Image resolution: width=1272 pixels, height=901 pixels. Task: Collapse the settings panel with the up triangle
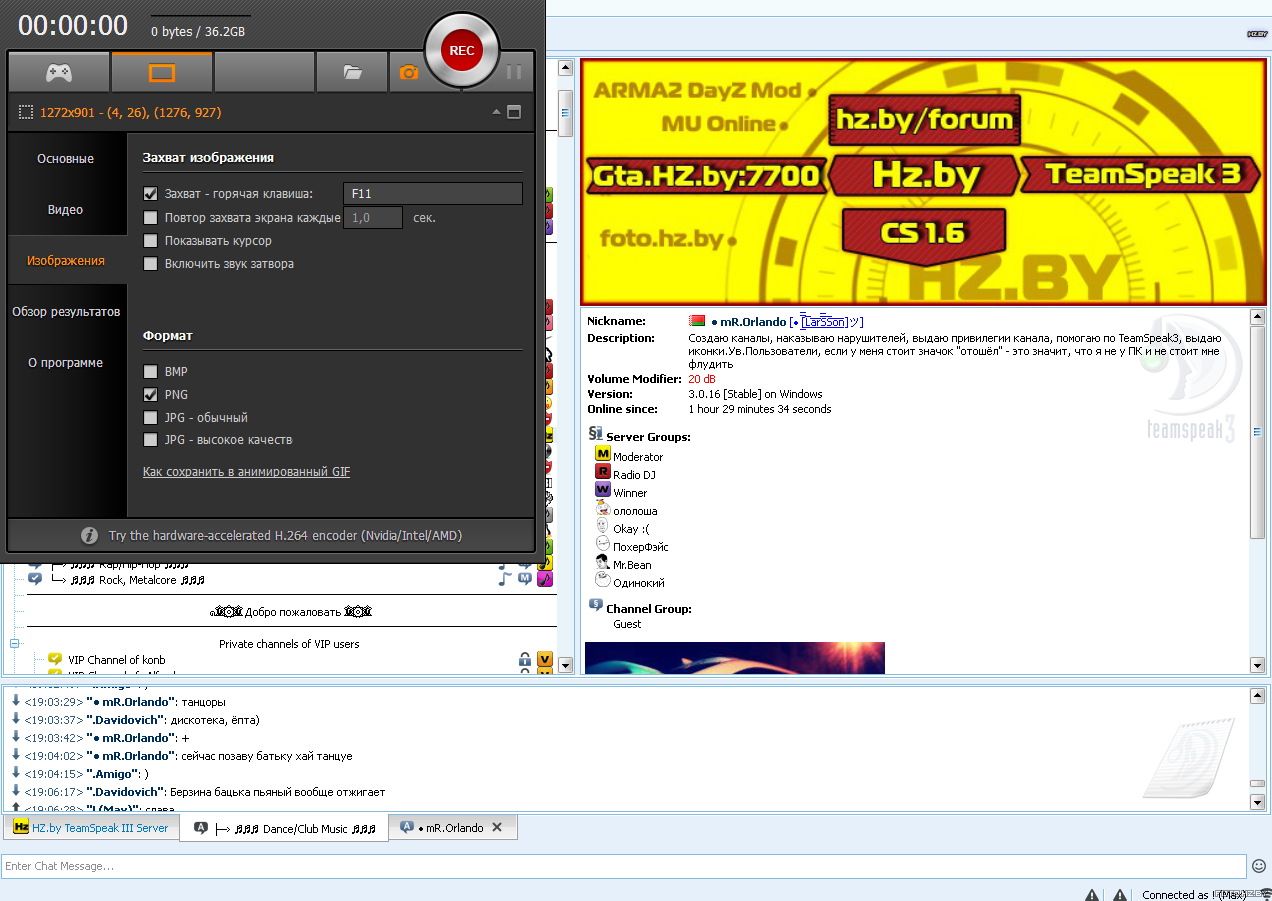pyautogui.click(x=496, y=112)
